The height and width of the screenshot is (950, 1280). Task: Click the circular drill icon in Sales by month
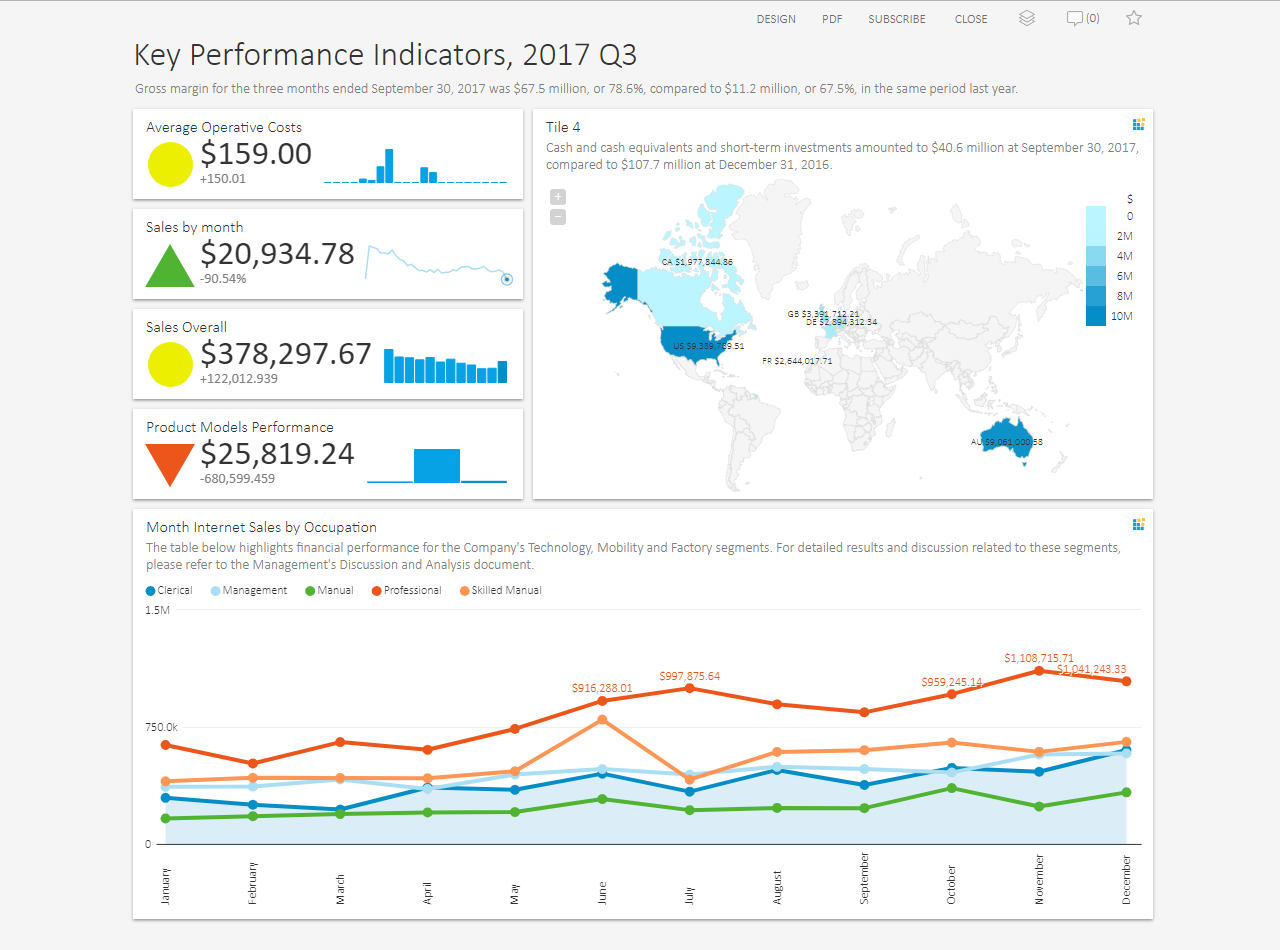pyautogui.click(x=507, y=280)
